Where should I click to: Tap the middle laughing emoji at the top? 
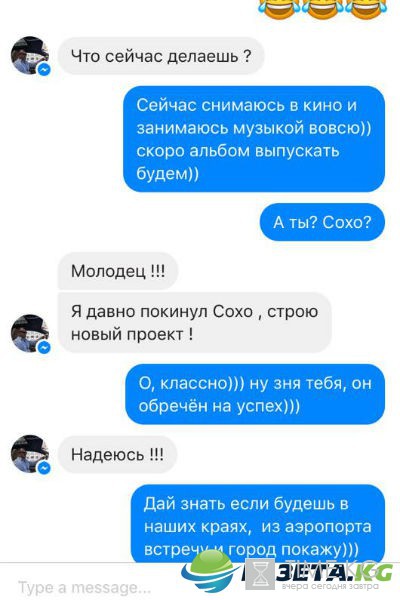tap(323, 8)
